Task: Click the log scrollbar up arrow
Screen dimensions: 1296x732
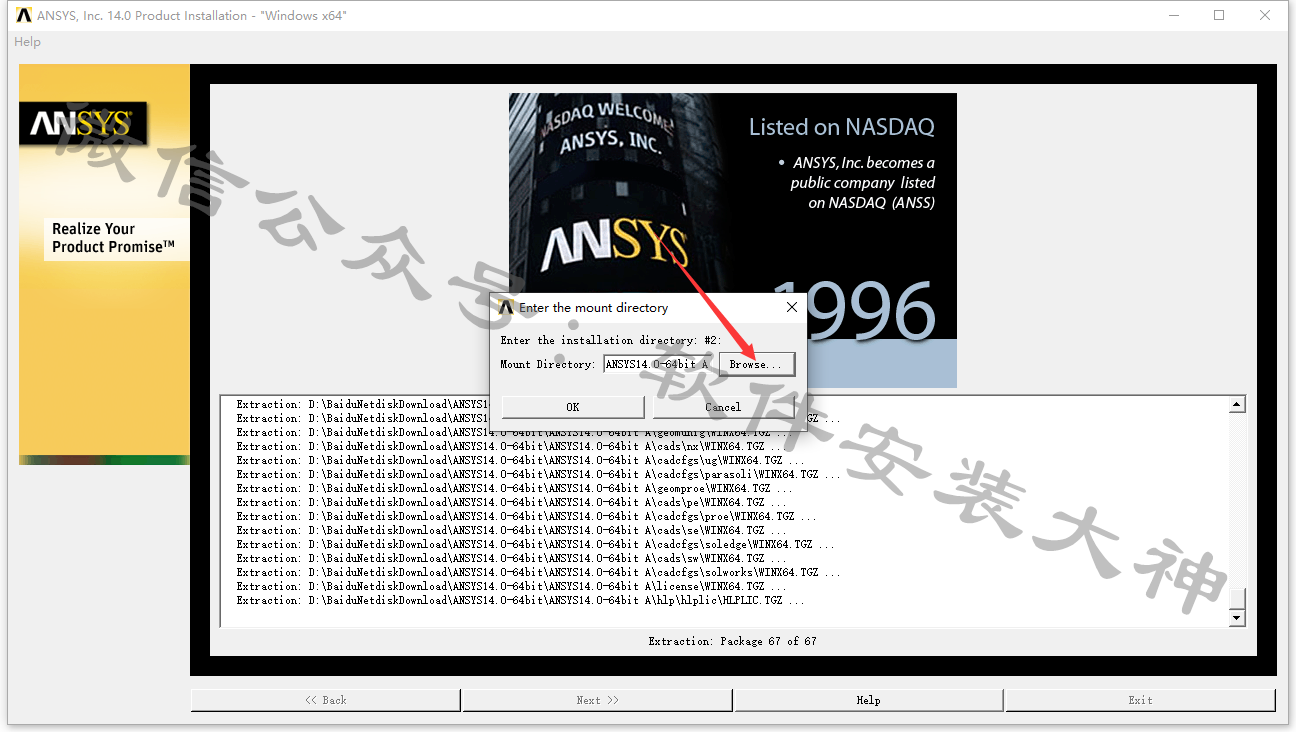Action: click(1237, 404)
